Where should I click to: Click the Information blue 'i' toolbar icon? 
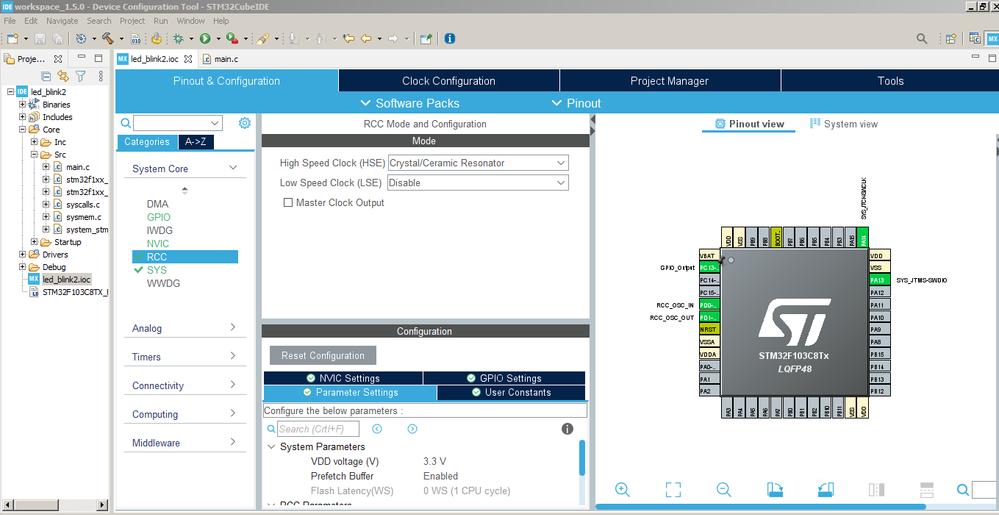tap(450, 39)
